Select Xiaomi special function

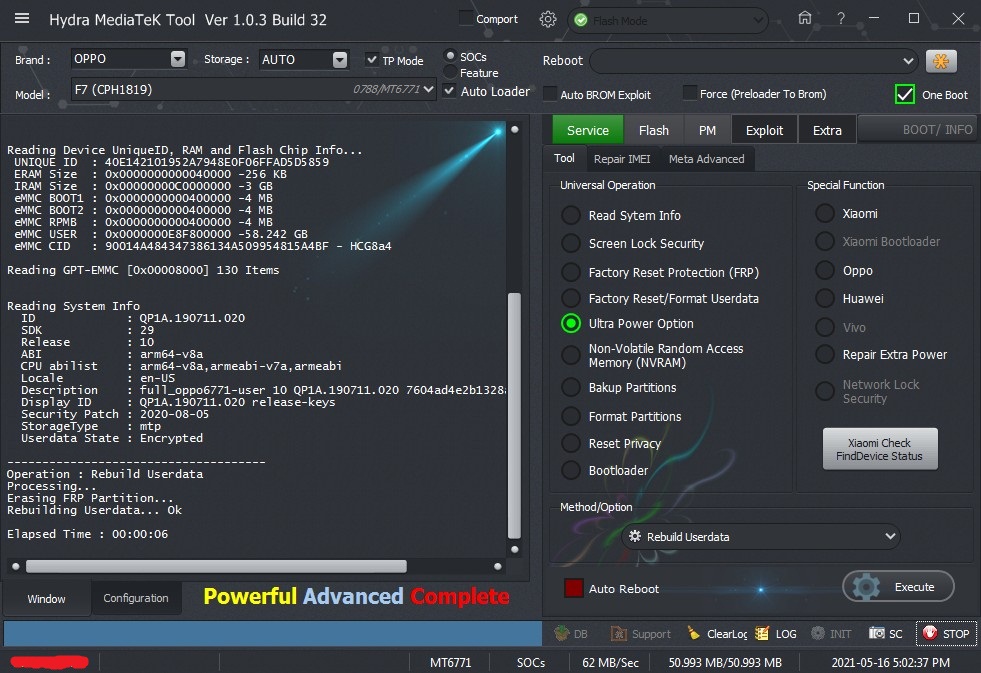pos(825,213)
